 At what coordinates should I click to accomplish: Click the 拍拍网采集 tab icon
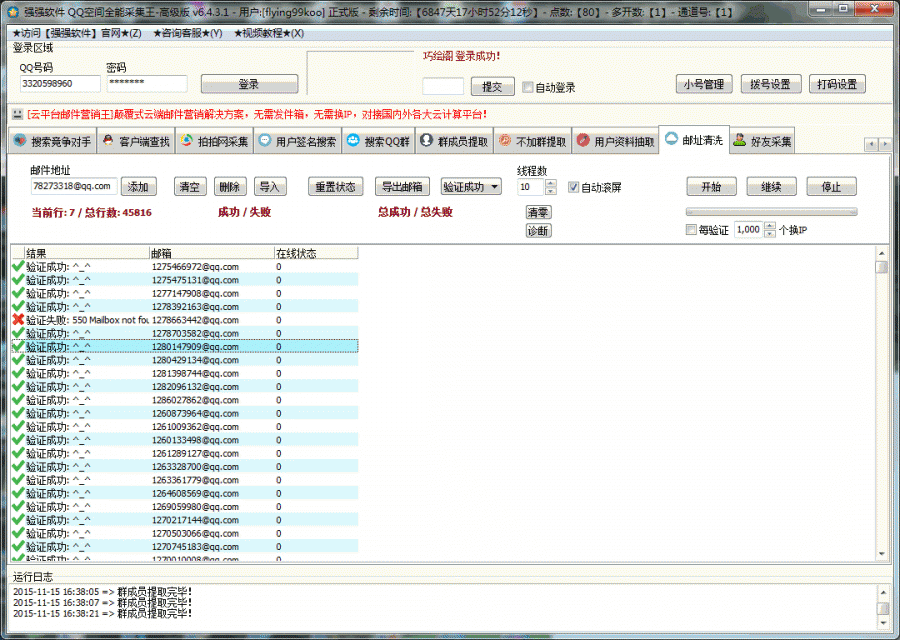pyautogui.click(x=187, y=141)
